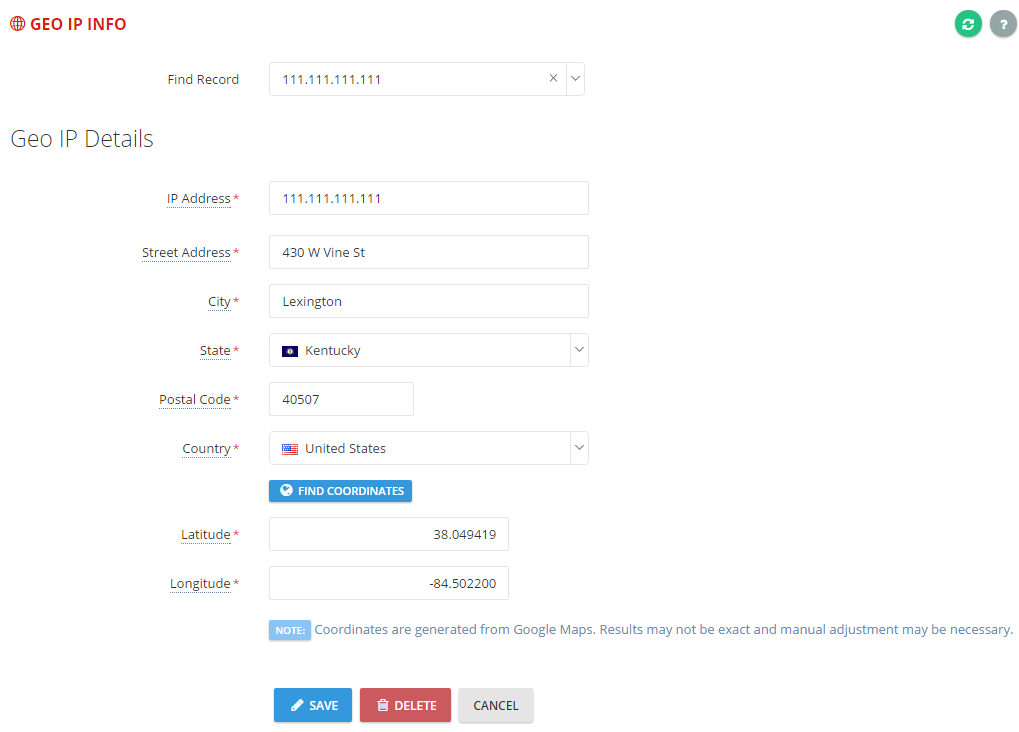
Task: Select the IP Address input field
Action: click(x=428, y=198)
